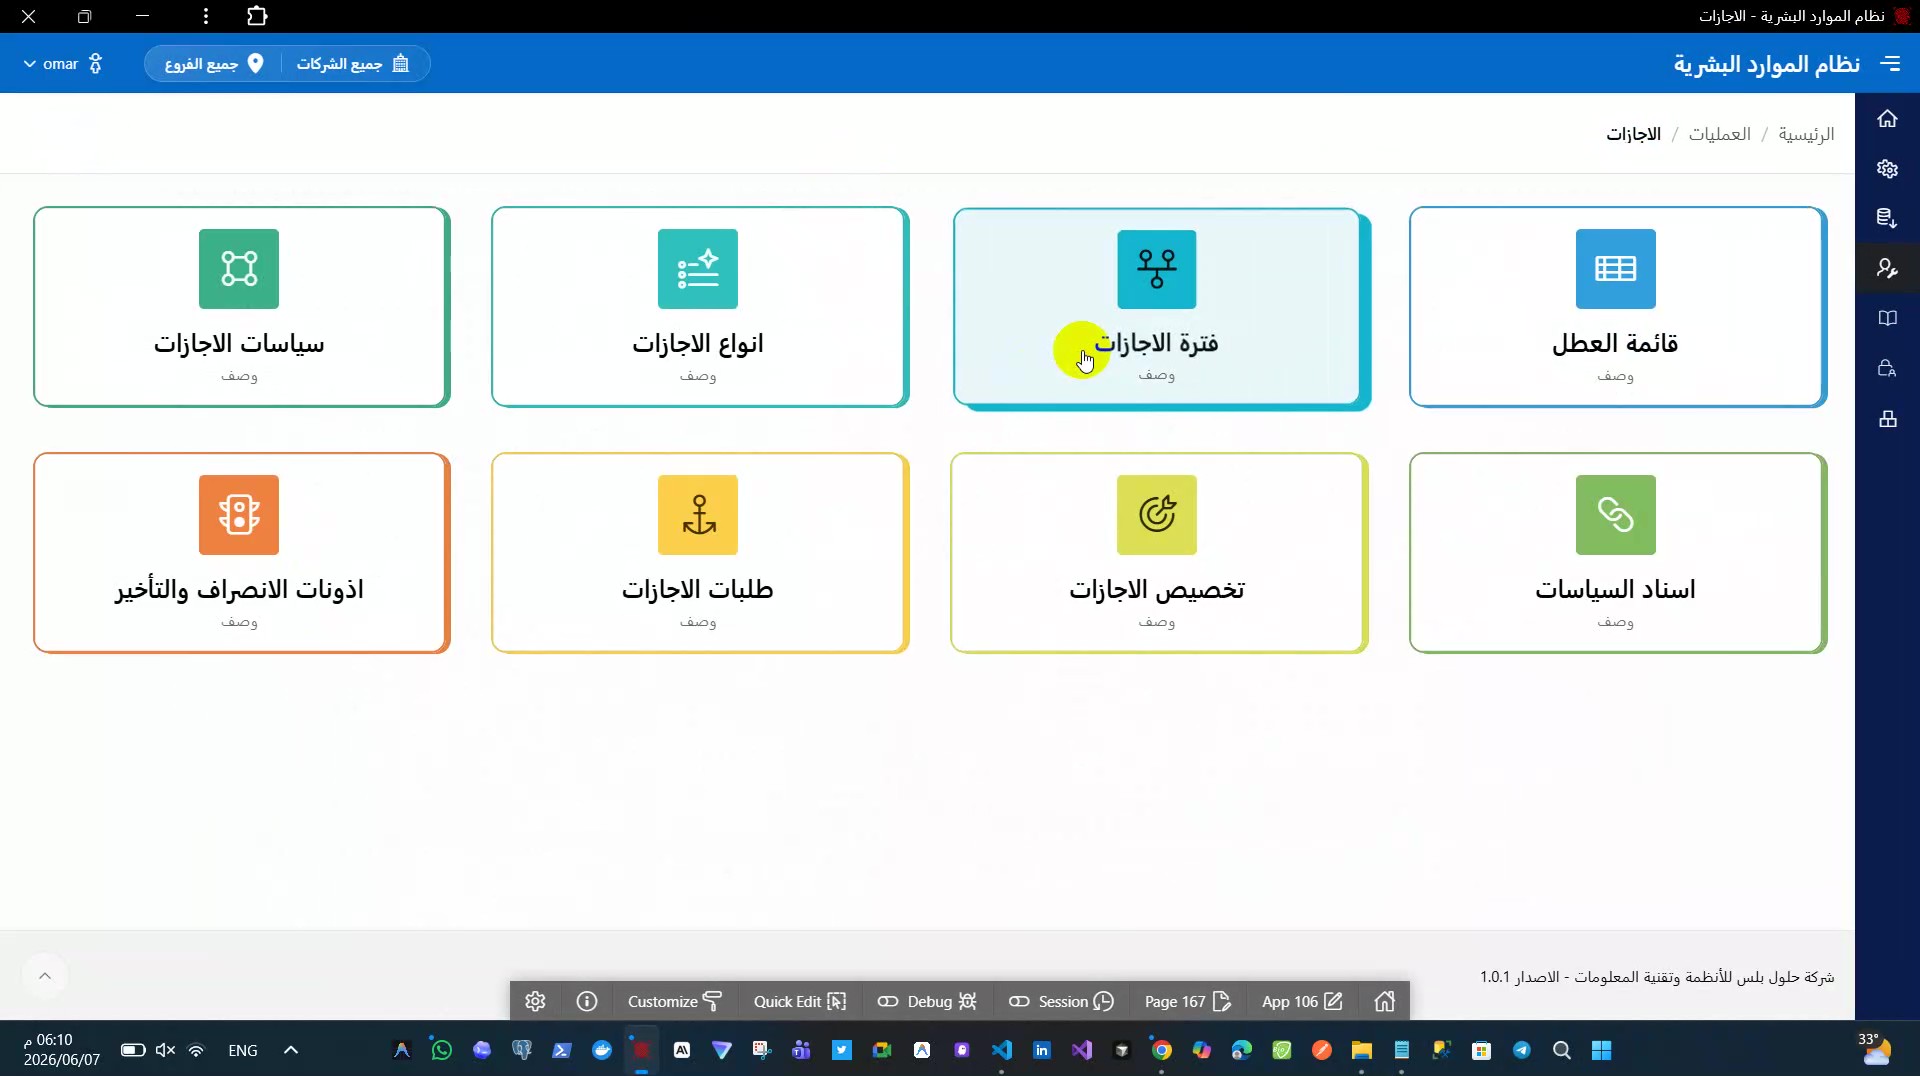Expand the system tray hidden icons chevron
The image size is (1920, 1076).
(291, 1050)
